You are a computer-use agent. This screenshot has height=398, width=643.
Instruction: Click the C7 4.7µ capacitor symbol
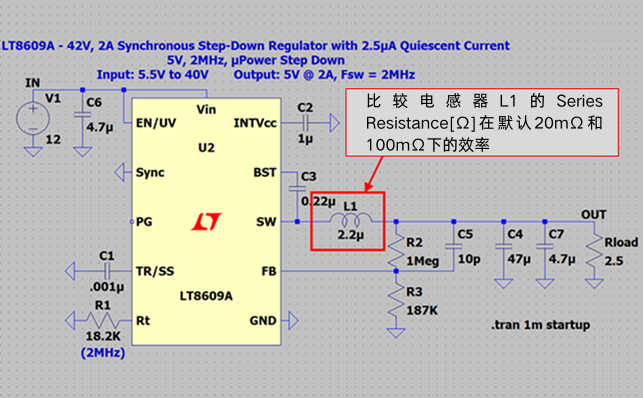(545, 246)
